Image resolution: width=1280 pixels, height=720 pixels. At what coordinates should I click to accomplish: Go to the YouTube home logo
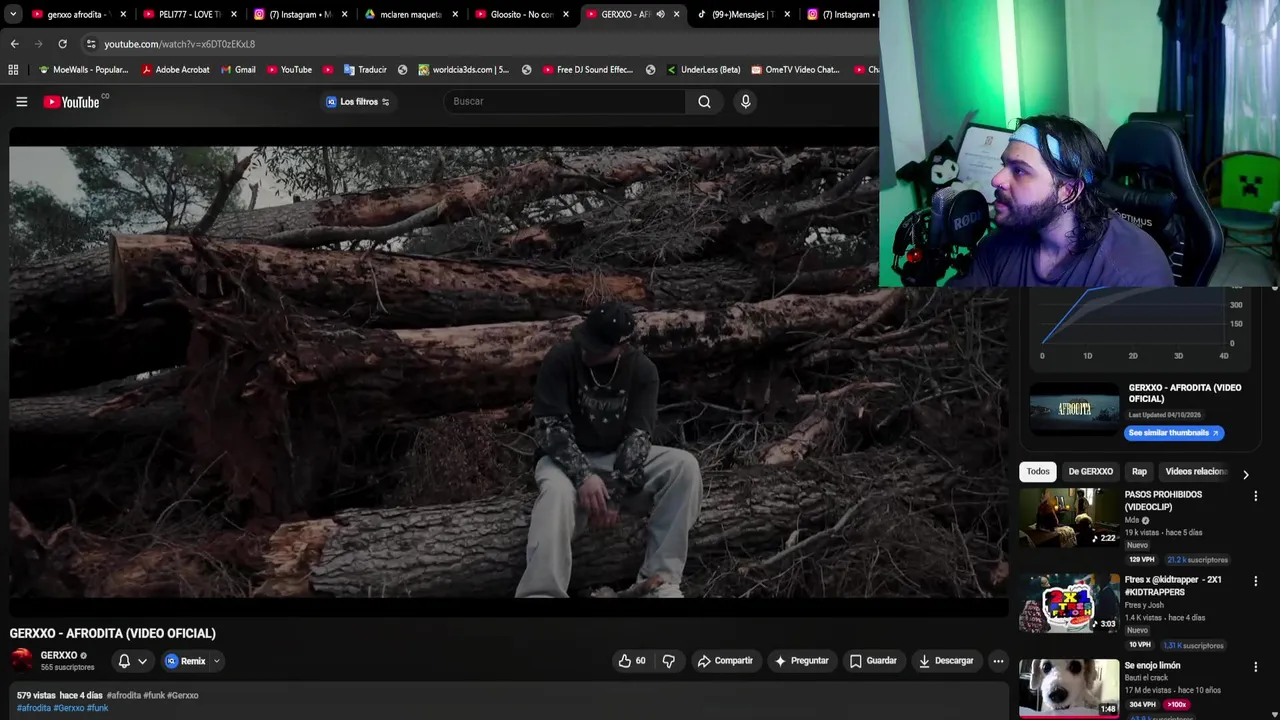click(x=73, y=101)
